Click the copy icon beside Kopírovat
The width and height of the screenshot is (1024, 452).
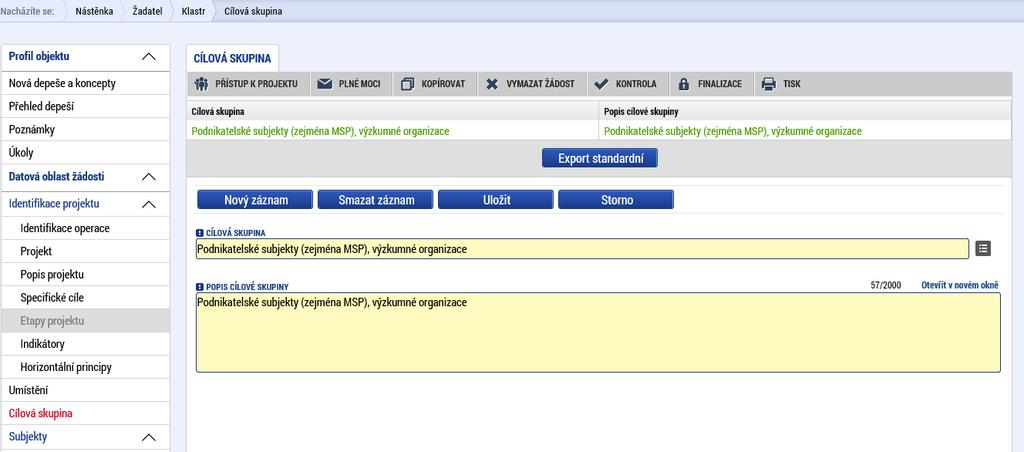408,84
